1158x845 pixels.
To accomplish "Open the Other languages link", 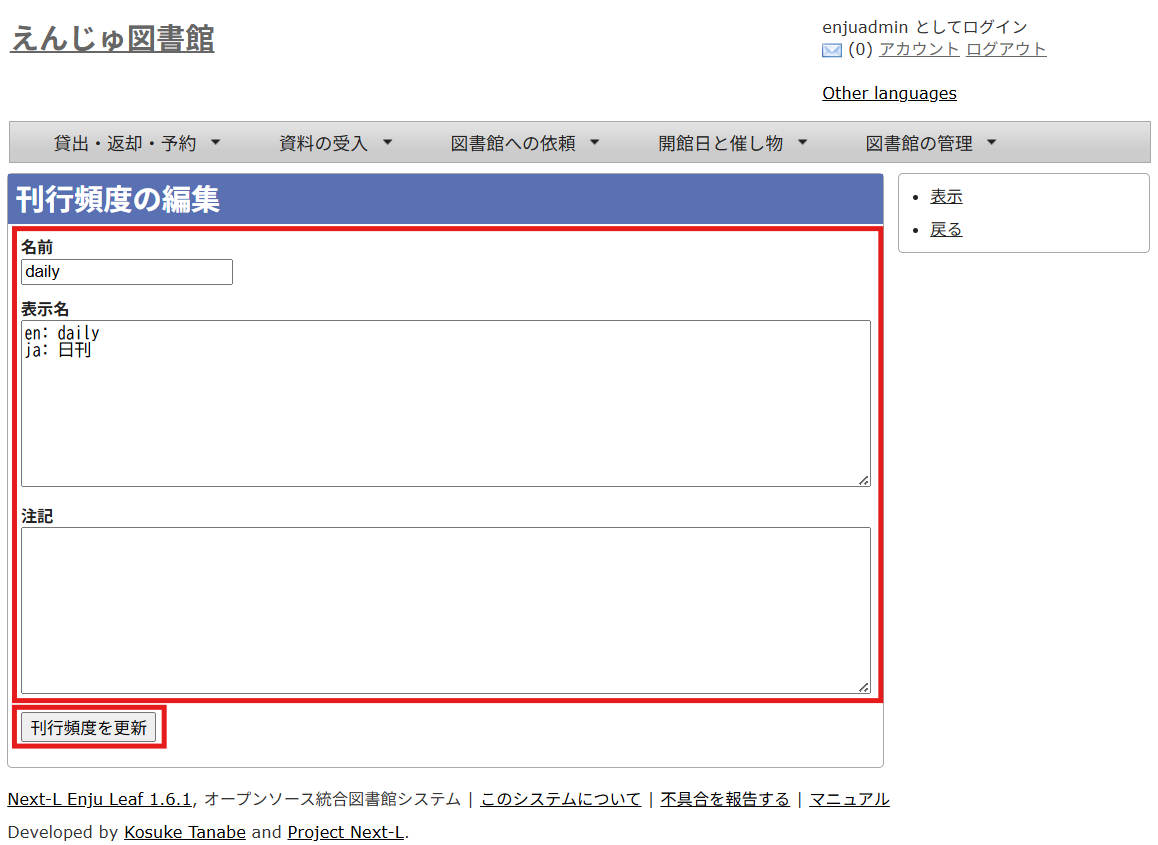I will pyautogui.click(x=889, y=93).
